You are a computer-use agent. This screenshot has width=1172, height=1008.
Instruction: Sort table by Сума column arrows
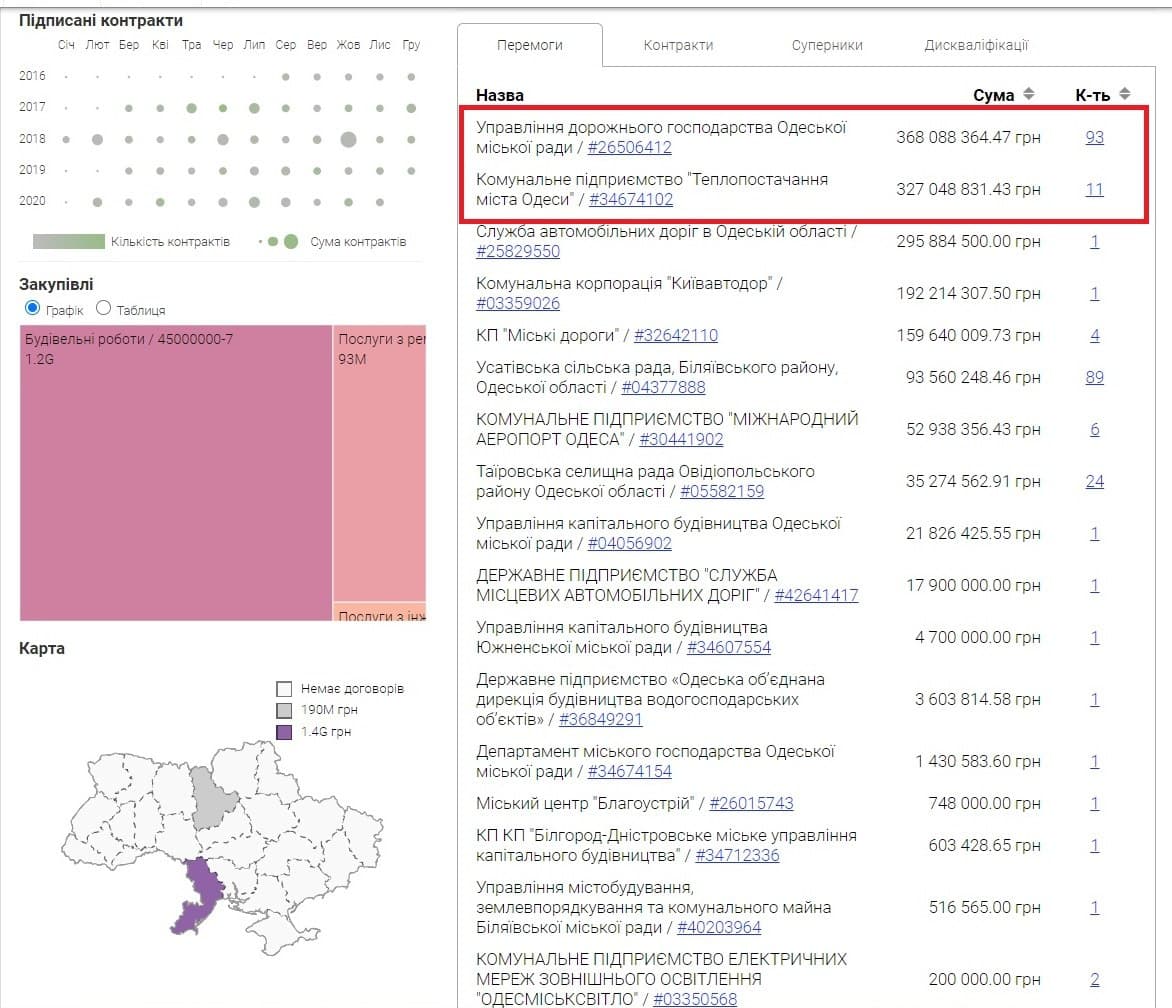tap(1028, 94)
